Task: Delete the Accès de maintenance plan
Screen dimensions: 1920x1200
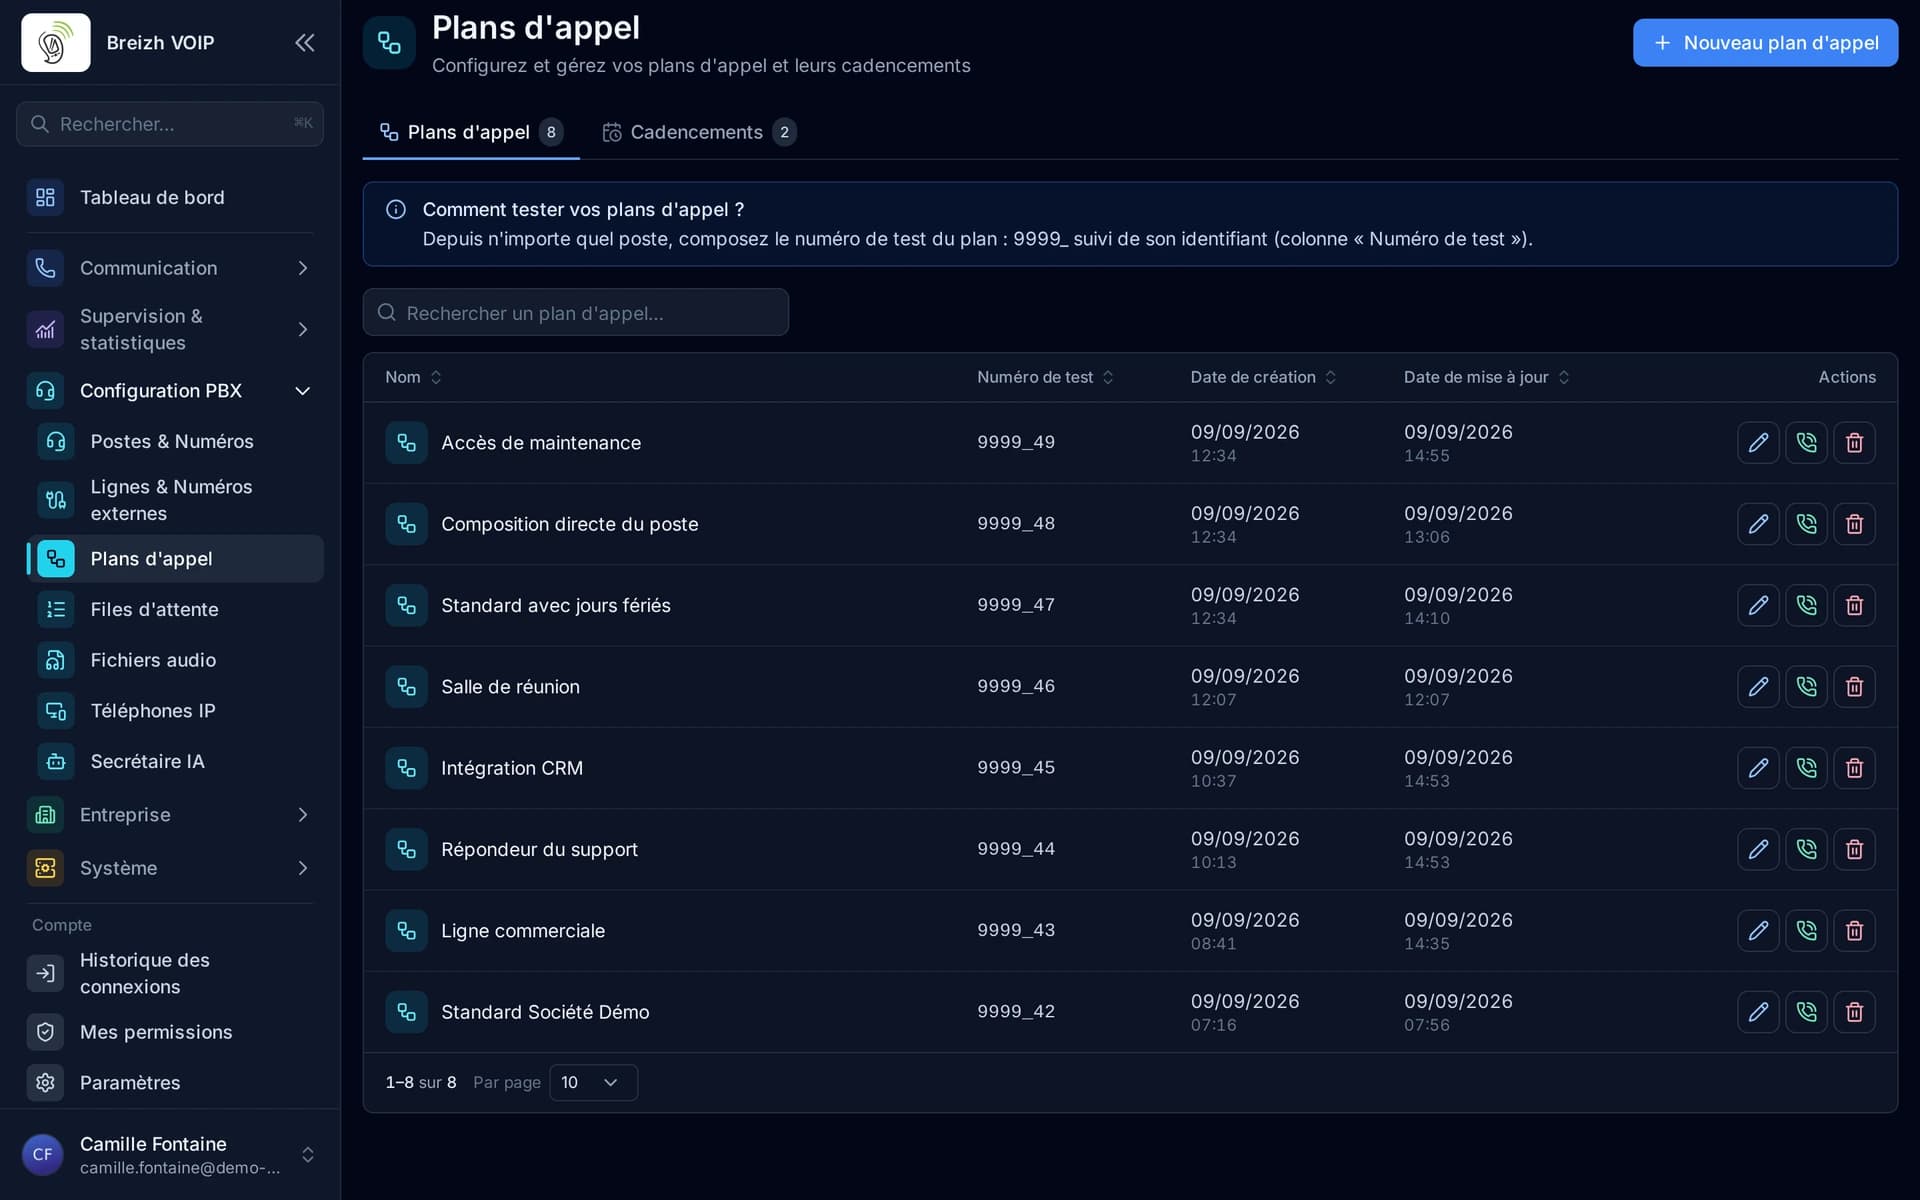Action: [x=1854, y=443]
